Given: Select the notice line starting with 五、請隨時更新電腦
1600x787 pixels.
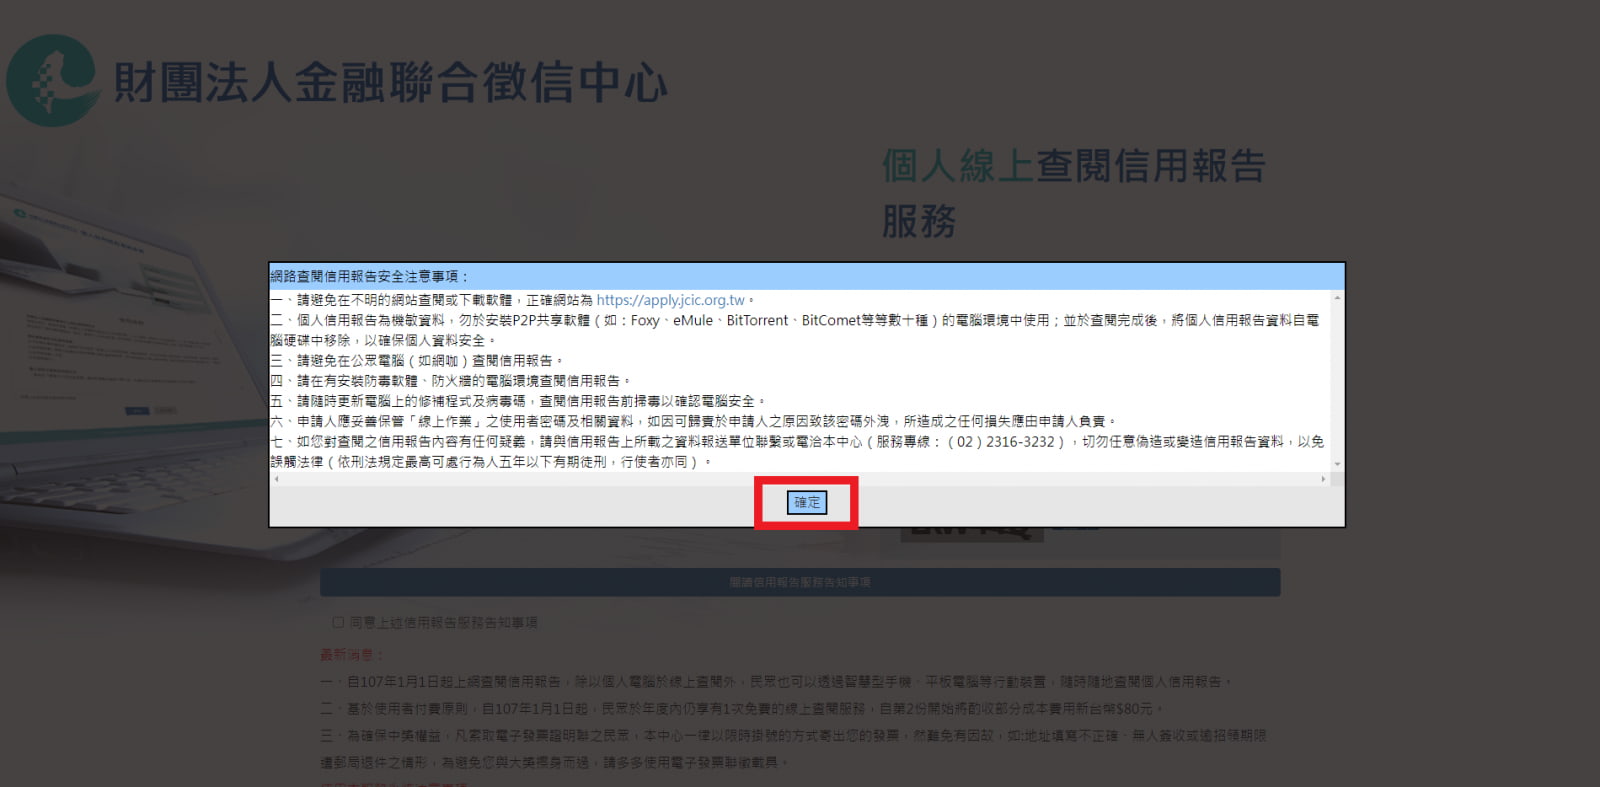Looking at the screenshot, I should (518, 401).
